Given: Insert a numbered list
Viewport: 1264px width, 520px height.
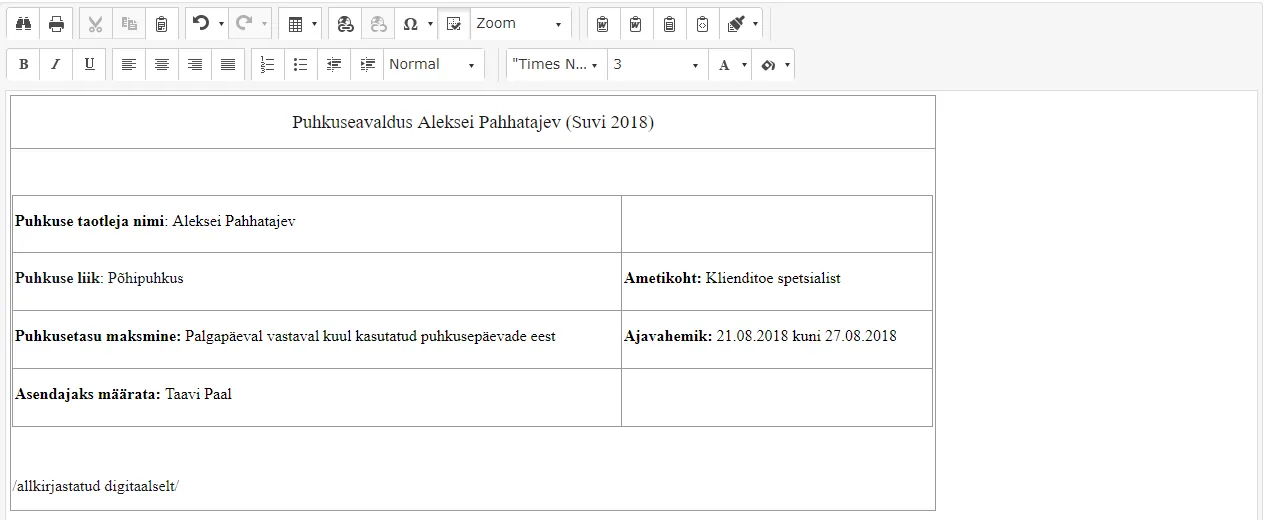Looking at the screenshot, I should coord(267,64).
